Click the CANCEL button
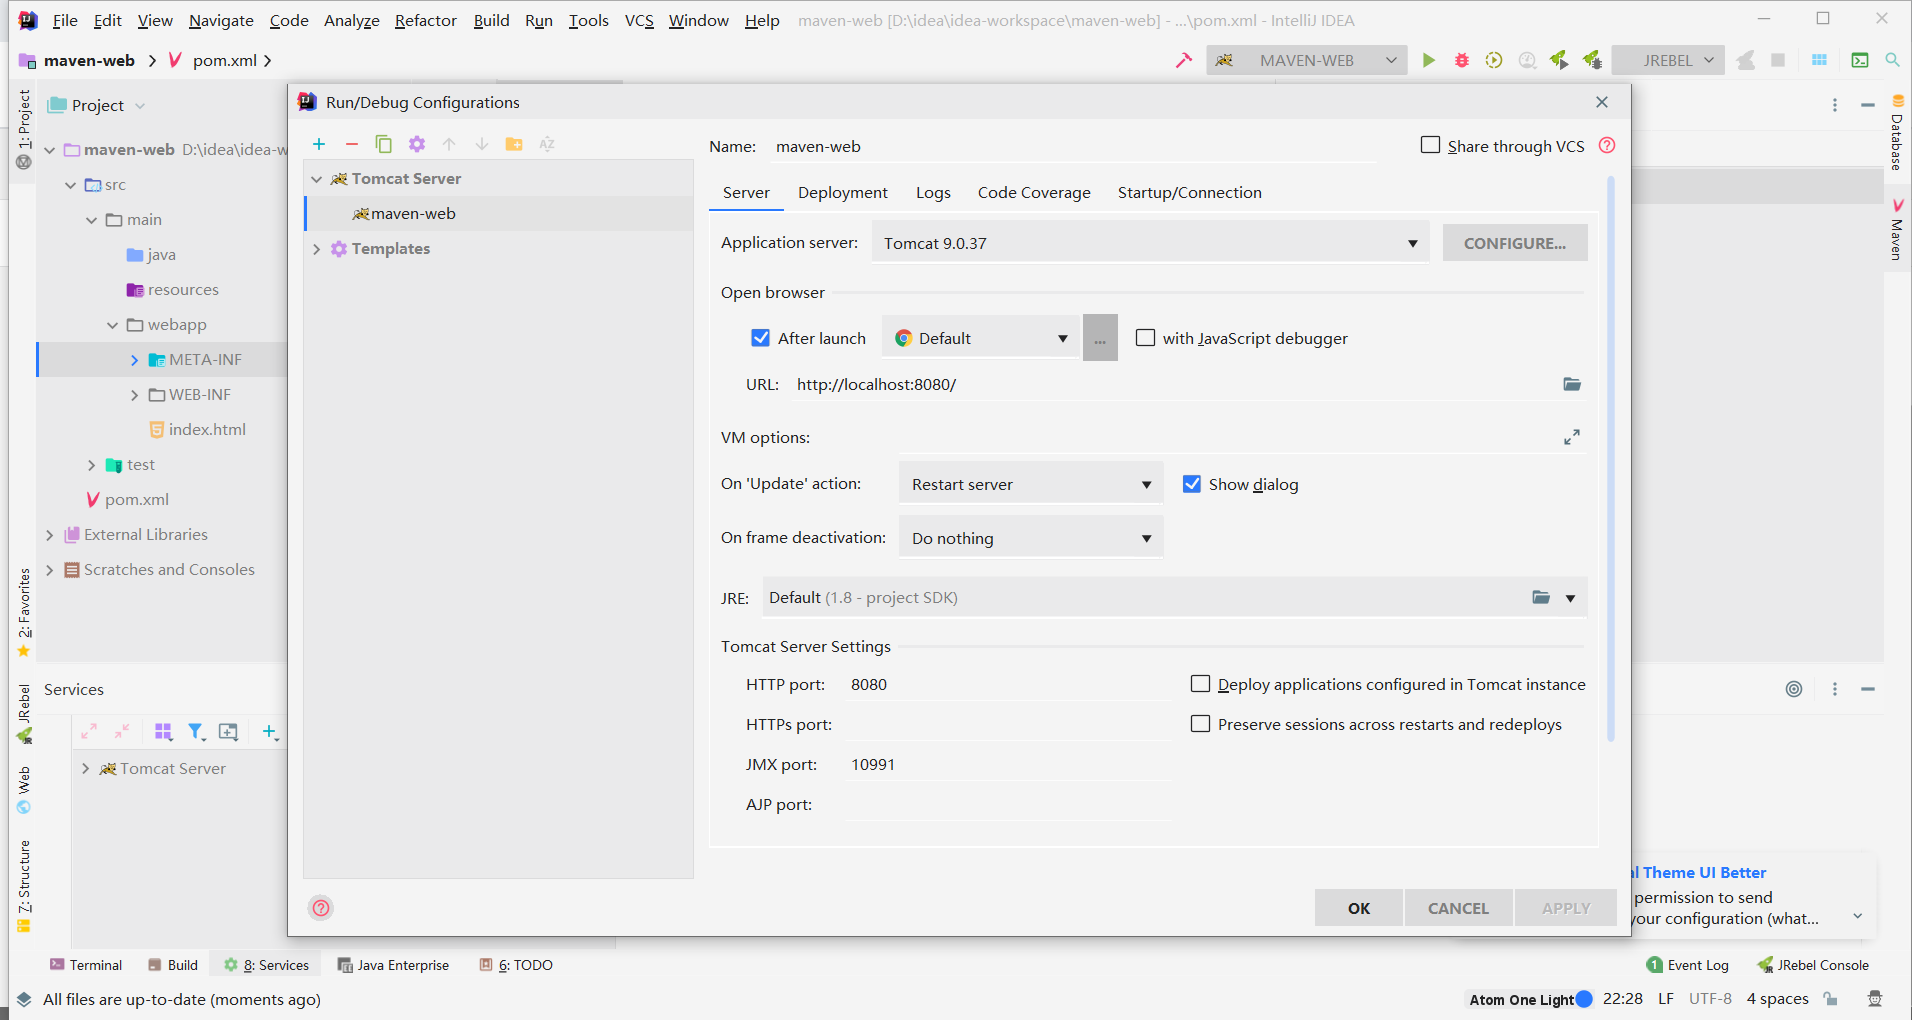This screenshot has width=1912, height=1020. [x=1458, y=908]
